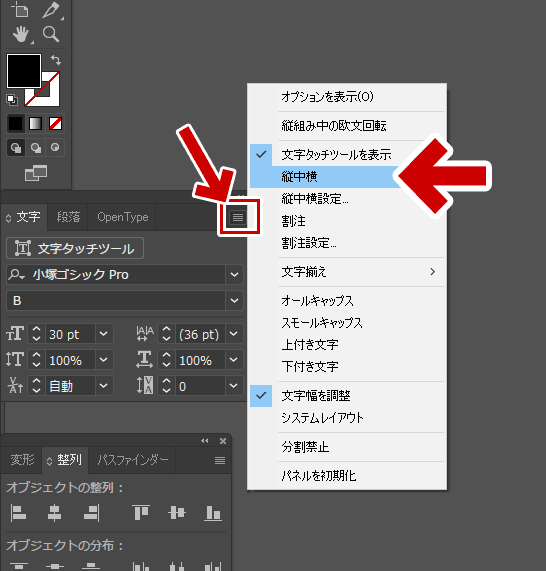546x571 pixels.
Task: Choose Draw Normal mode
Action: click(x=16, y=147)
